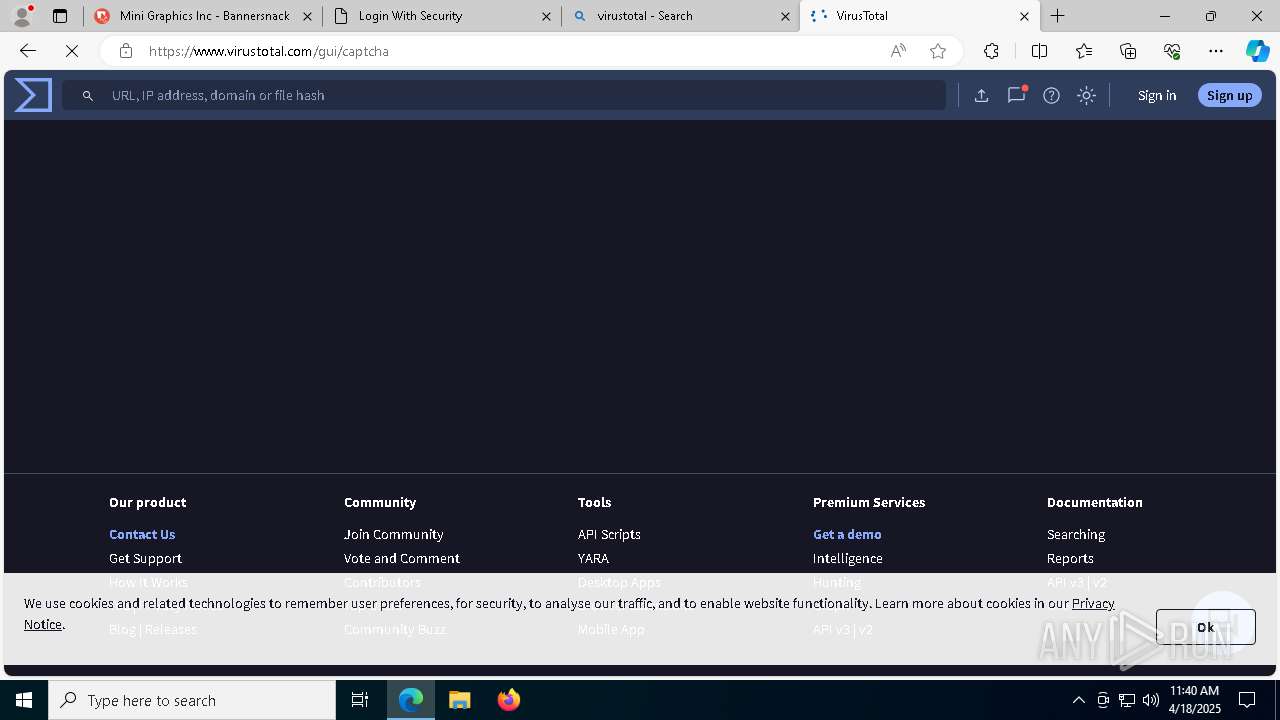Open a new browser tab
Viewport: 1280px width, 720px height.
[x=1057, y=16]
